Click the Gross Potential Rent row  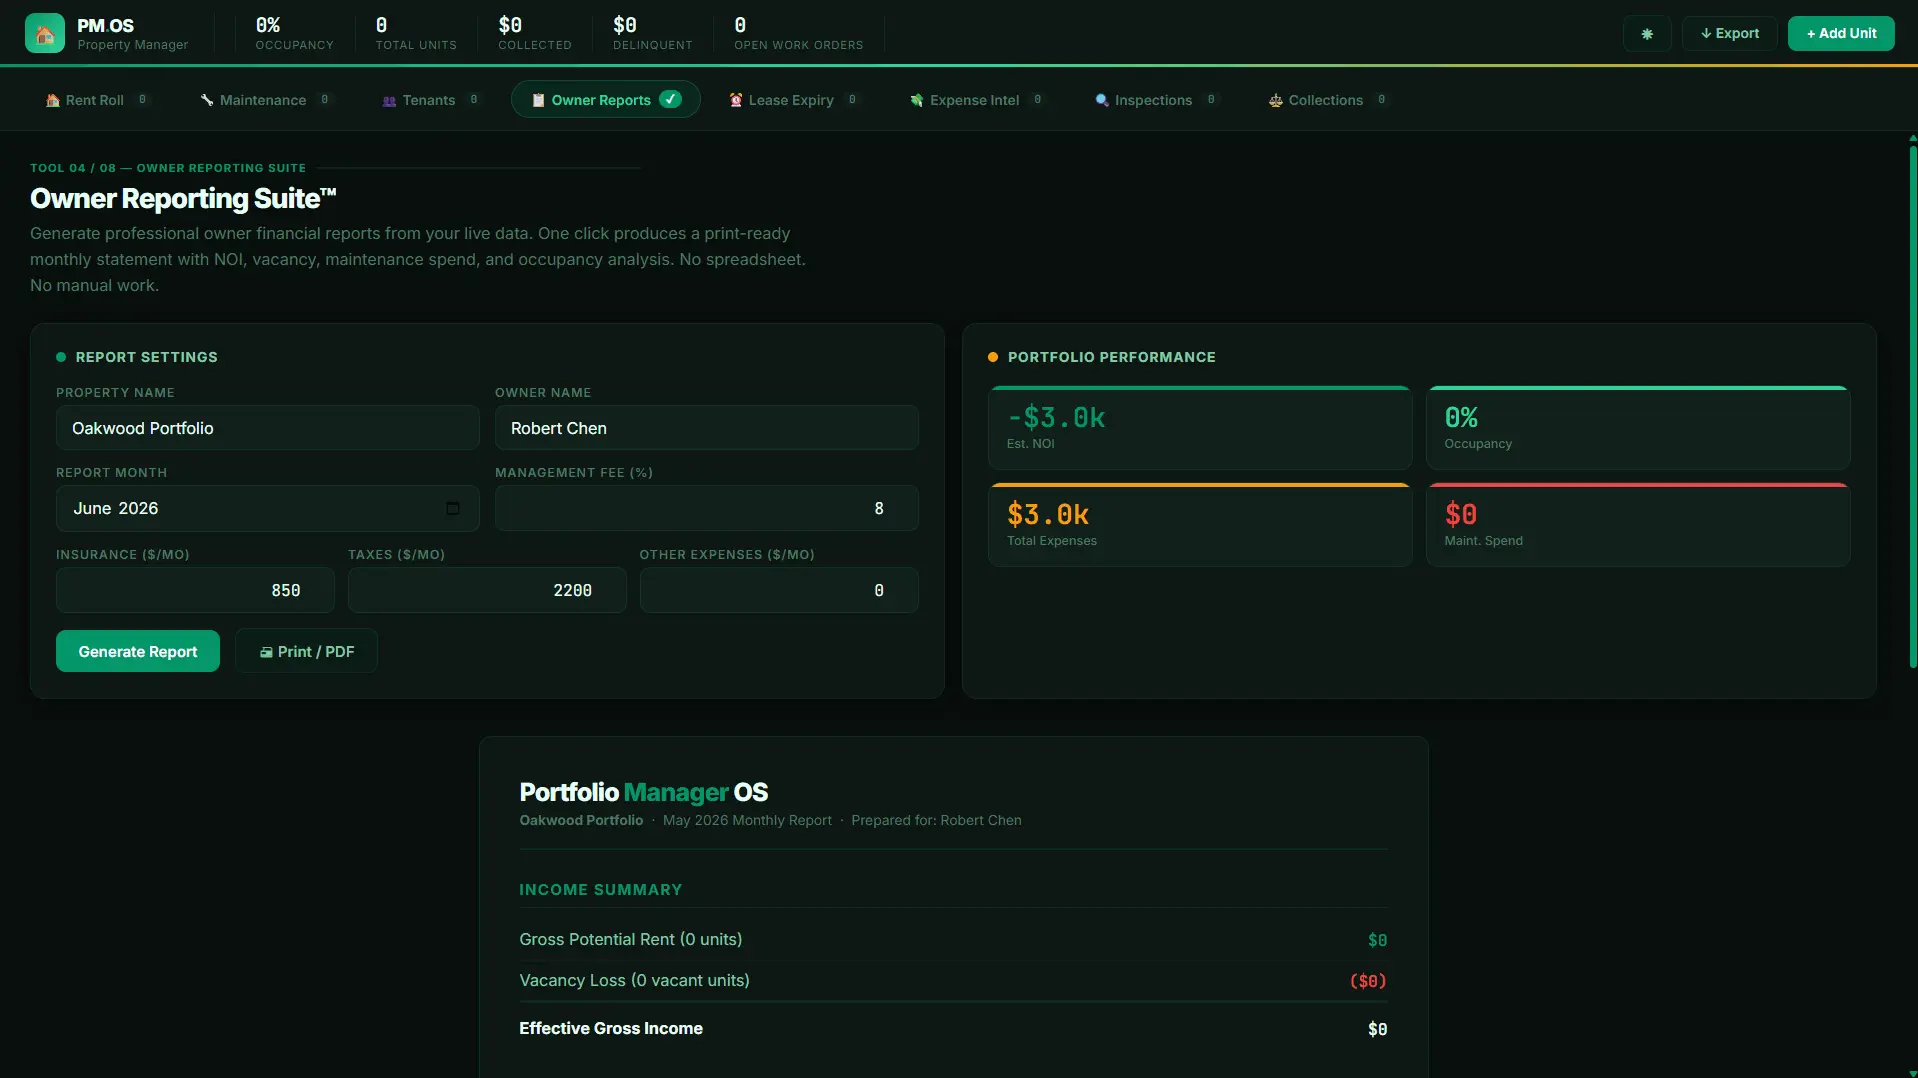coord(953,939)
